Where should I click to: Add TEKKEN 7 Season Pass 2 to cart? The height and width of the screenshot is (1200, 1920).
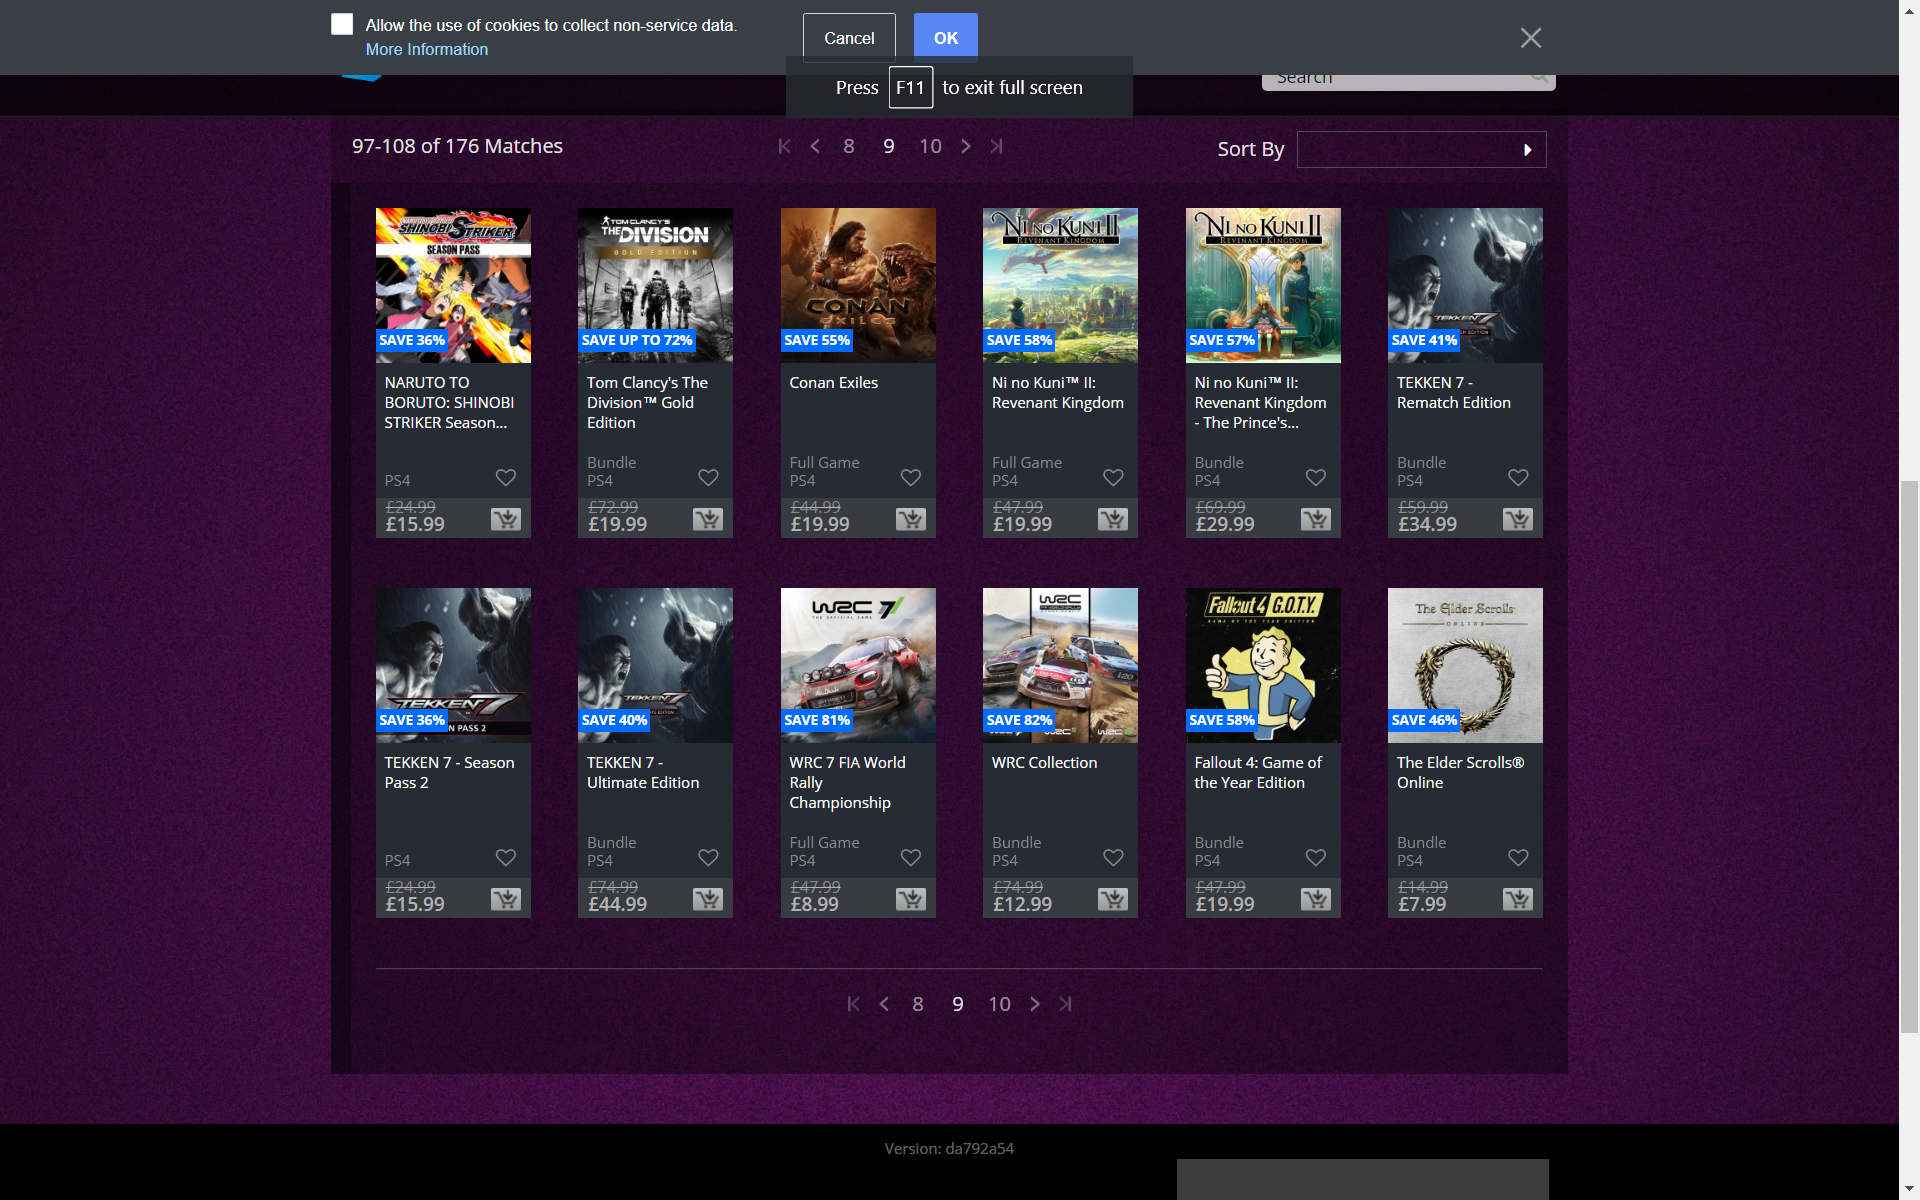pyautogui.click(x=505, y=899)
